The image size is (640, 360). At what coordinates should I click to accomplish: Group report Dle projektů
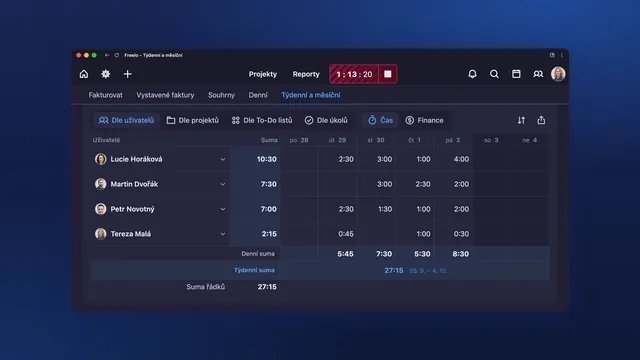[x=193, y=120]
